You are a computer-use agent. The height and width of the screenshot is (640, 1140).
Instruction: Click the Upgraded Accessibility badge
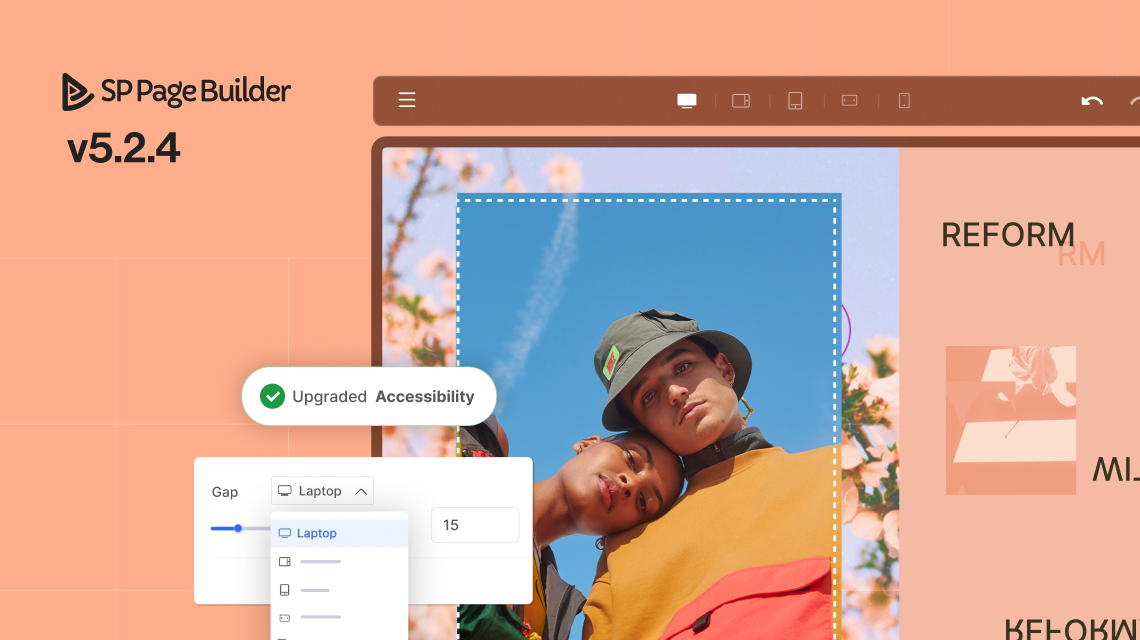click(369, 396)
